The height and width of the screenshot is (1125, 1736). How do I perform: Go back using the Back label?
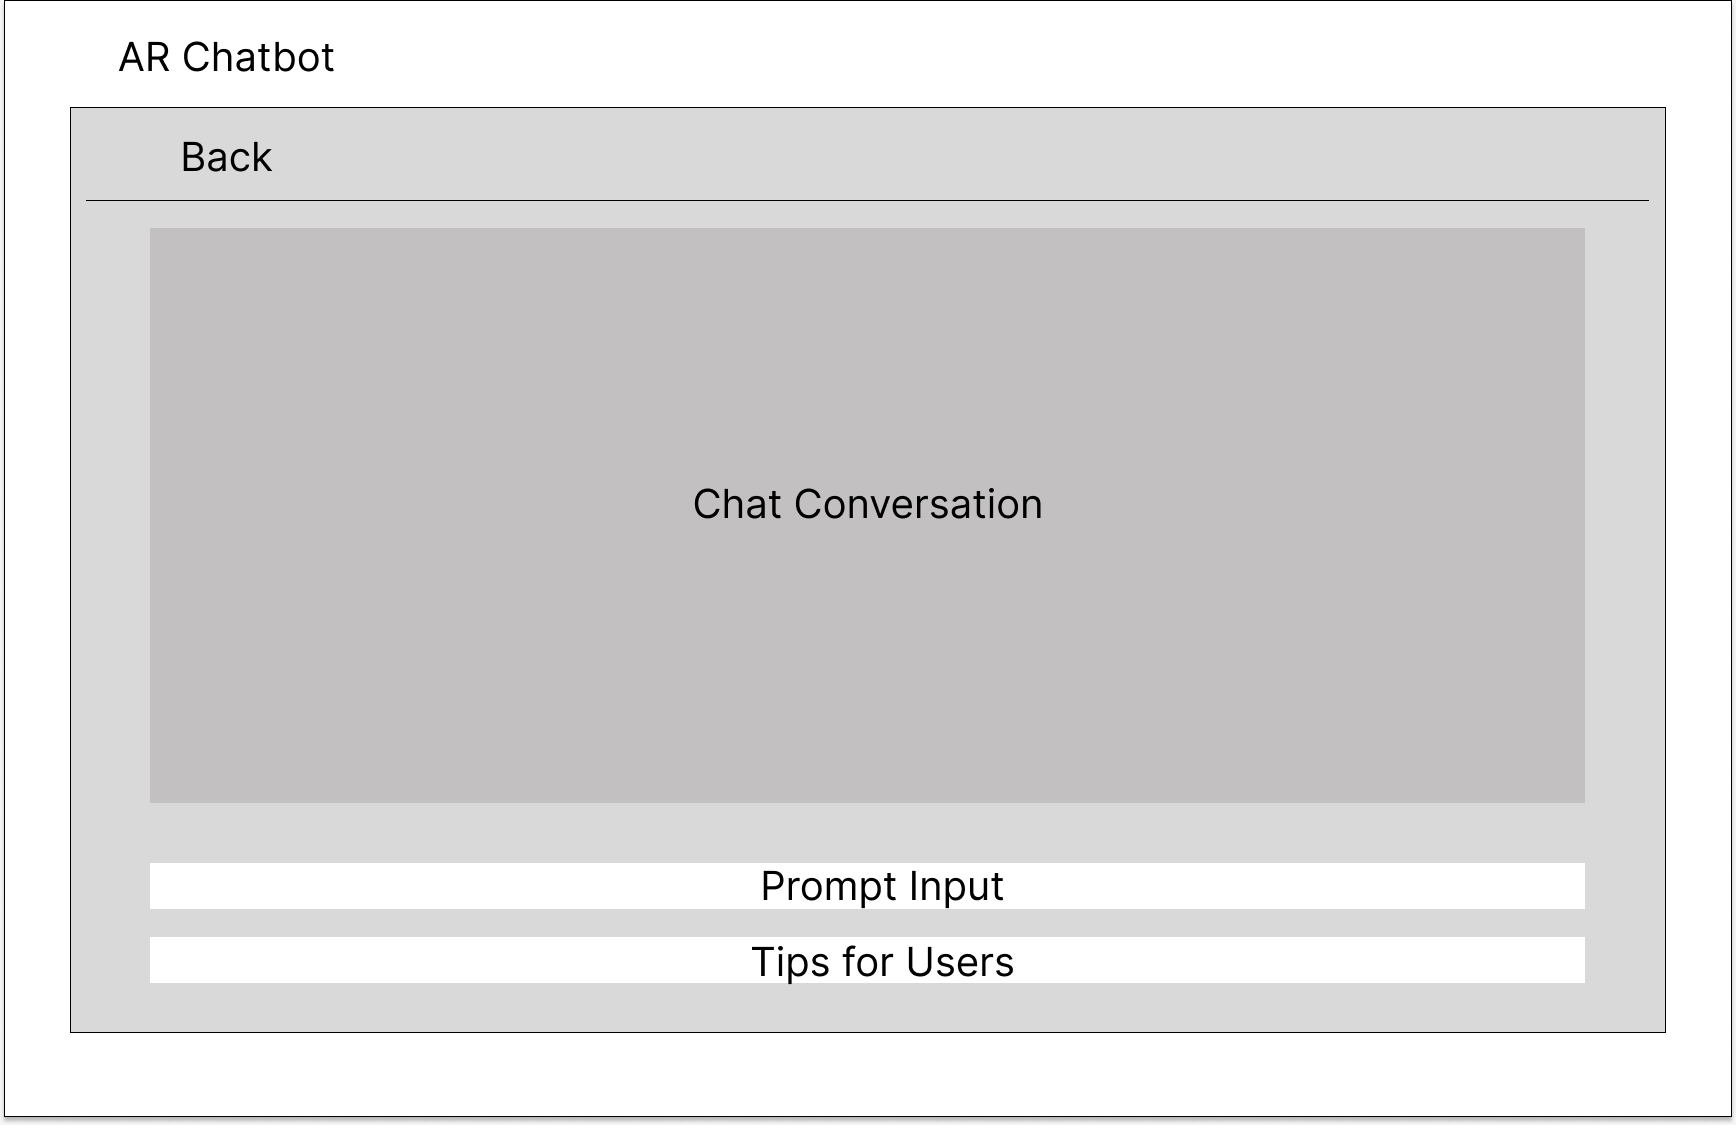point(226,157)
